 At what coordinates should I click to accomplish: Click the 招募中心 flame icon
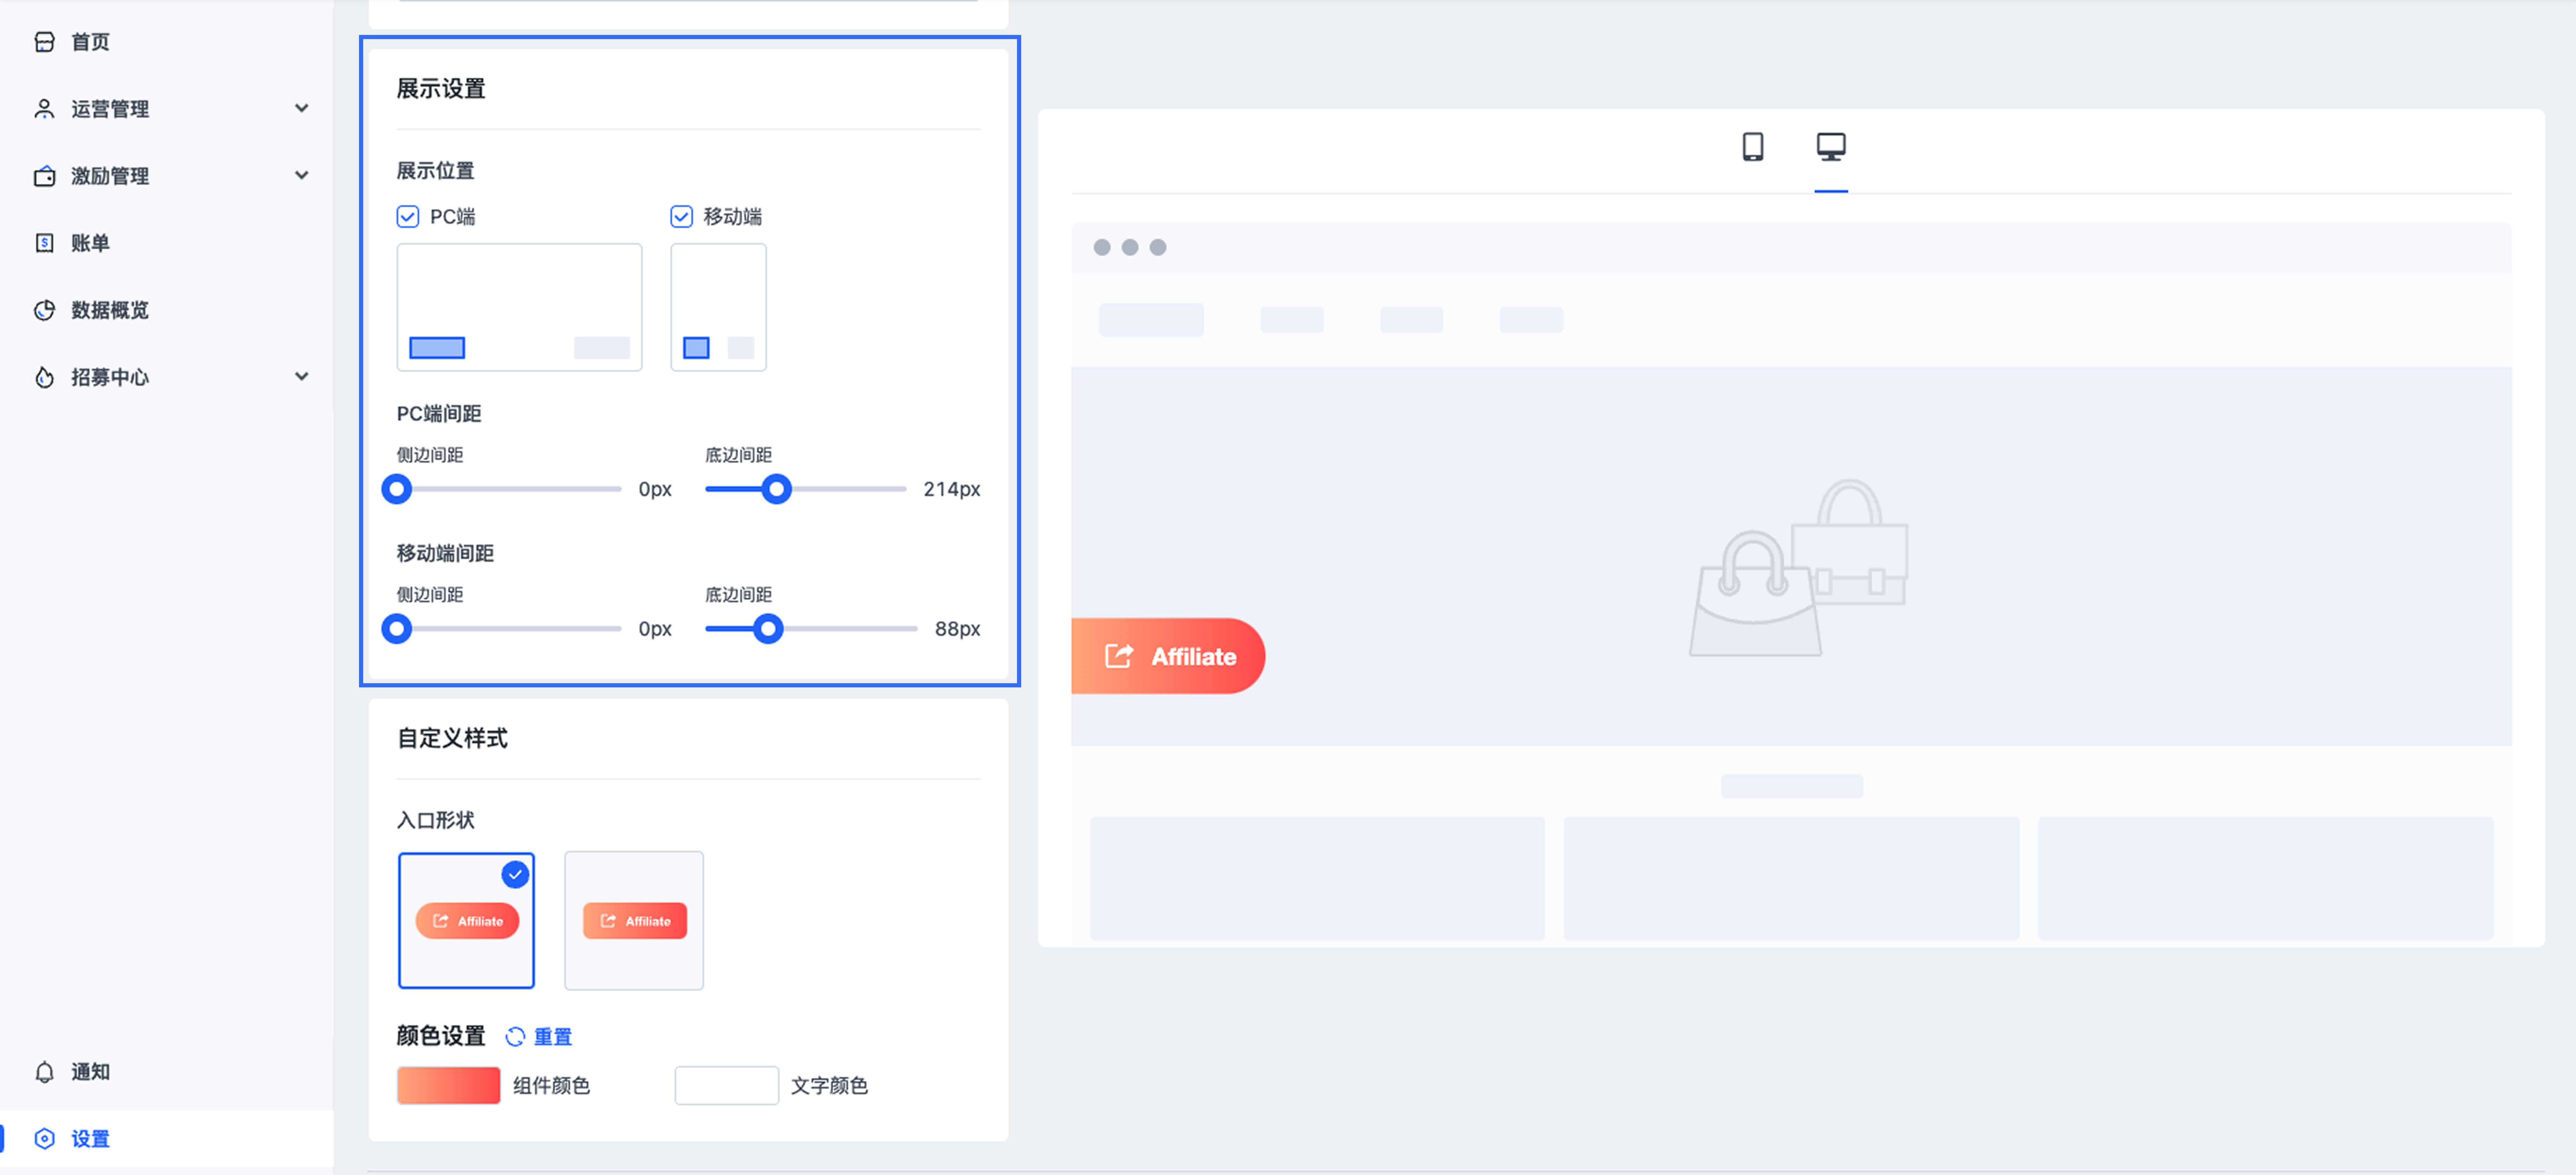click(x=44, y=377)
